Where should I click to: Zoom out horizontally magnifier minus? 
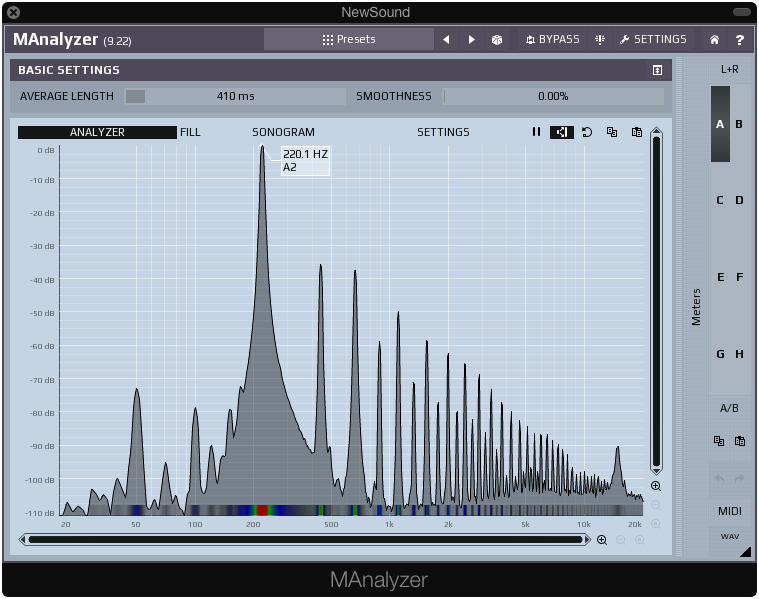pos(621,540)
